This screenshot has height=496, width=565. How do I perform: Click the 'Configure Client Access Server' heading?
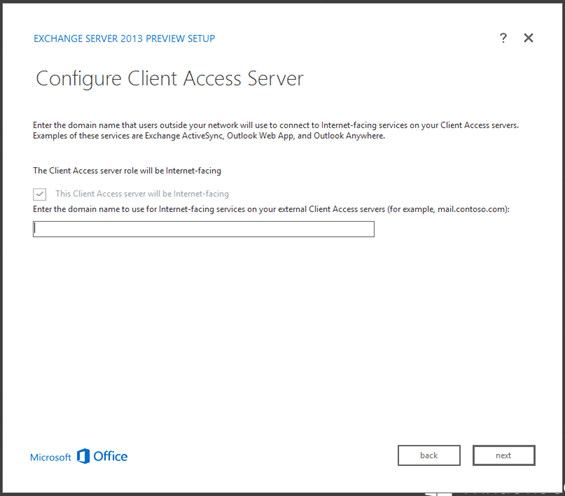point(170,79)
